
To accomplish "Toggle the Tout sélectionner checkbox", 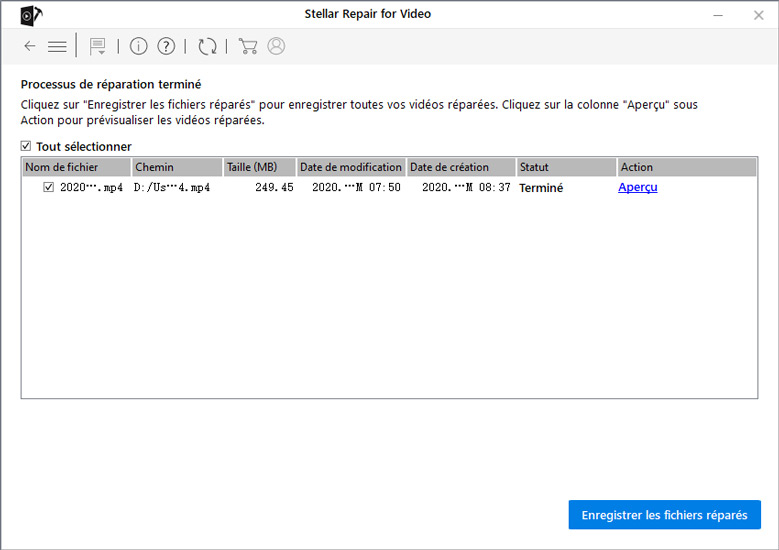I will click(x=26, y=146).
